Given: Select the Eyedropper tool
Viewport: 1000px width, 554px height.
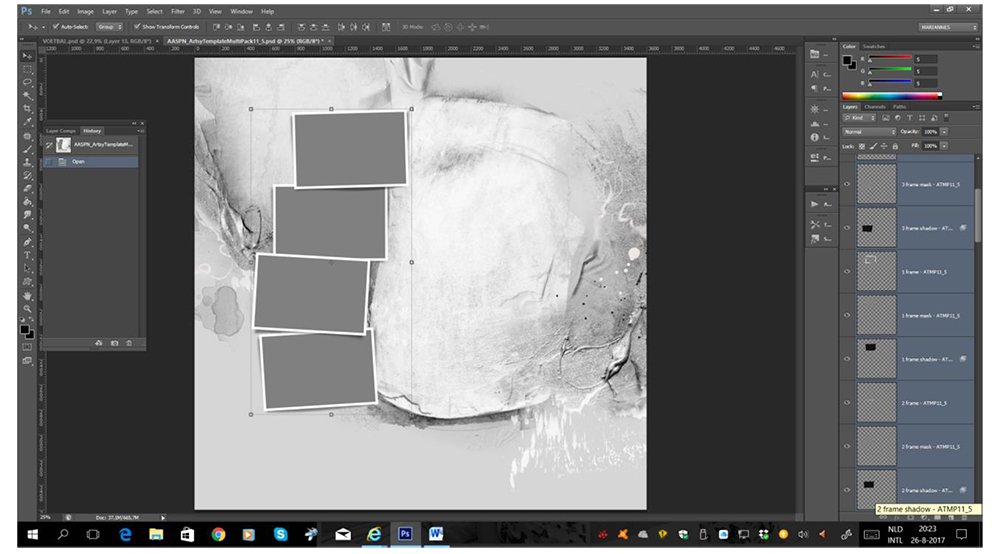Looking at the screenshot, I should (x=27, y=122).
